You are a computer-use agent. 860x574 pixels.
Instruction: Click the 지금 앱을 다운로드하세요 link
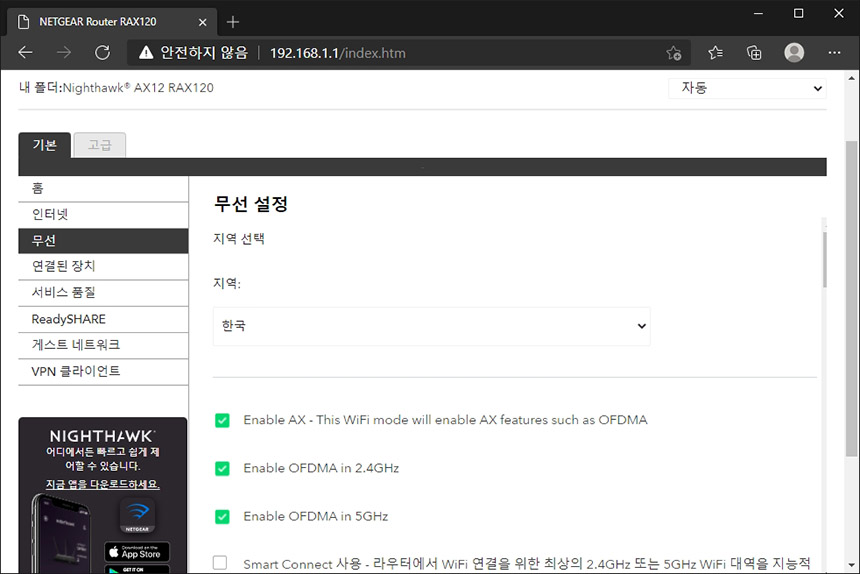tap(103, 485)
